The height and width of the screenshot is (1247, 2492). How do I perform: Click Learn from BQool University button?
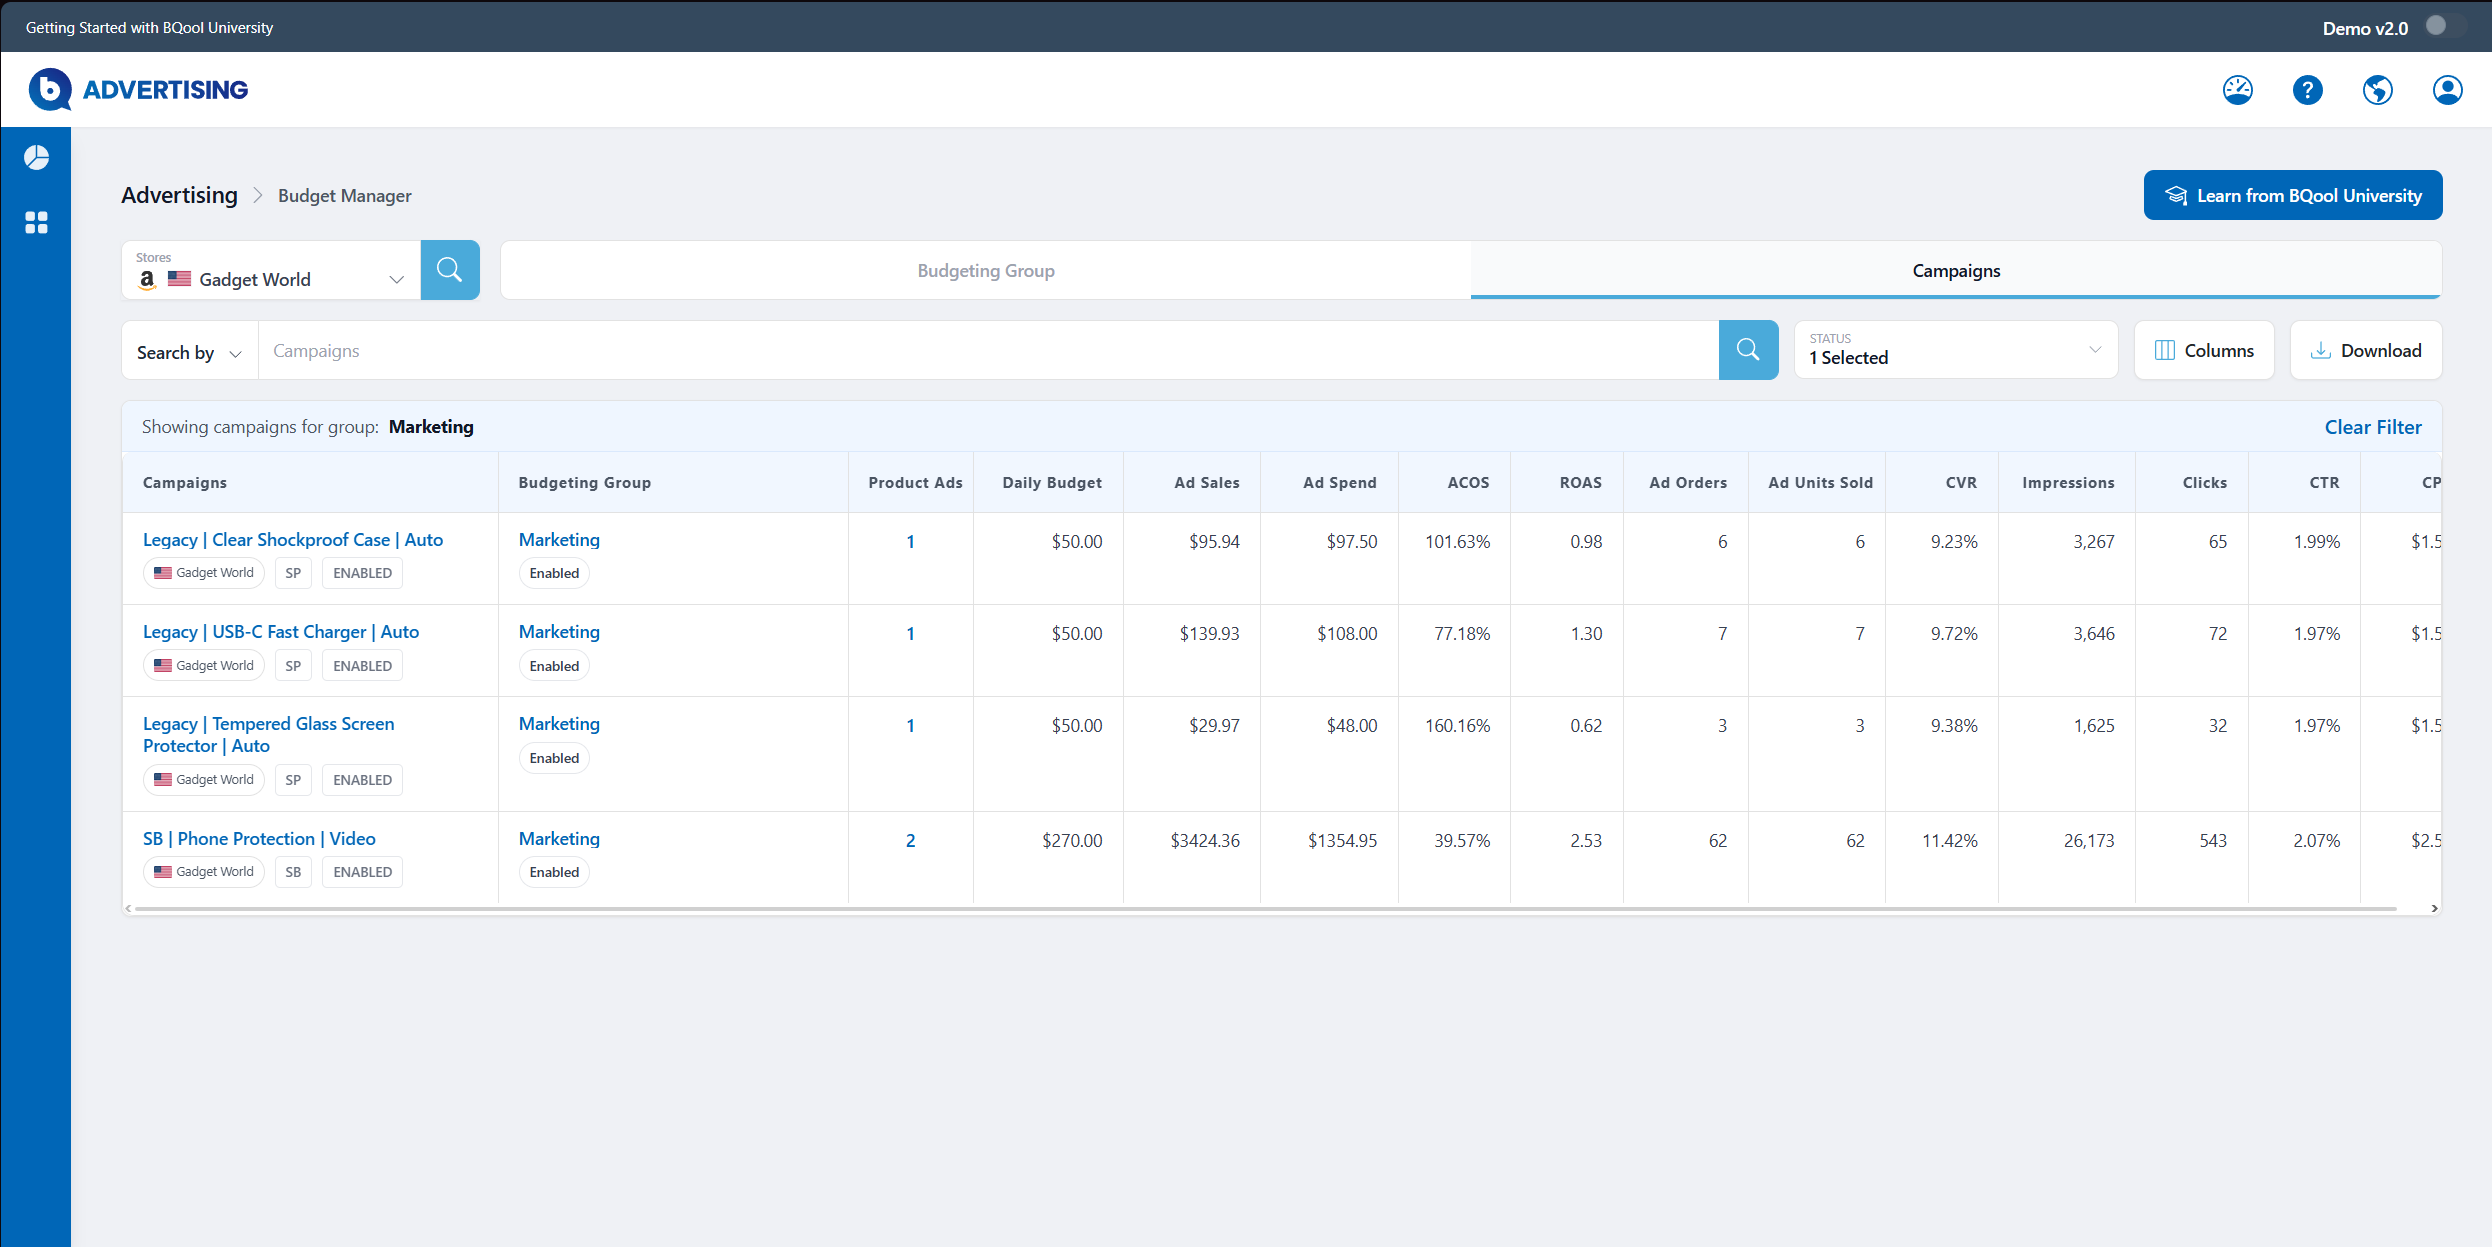pyautogui.click(x=2293, y=195)
